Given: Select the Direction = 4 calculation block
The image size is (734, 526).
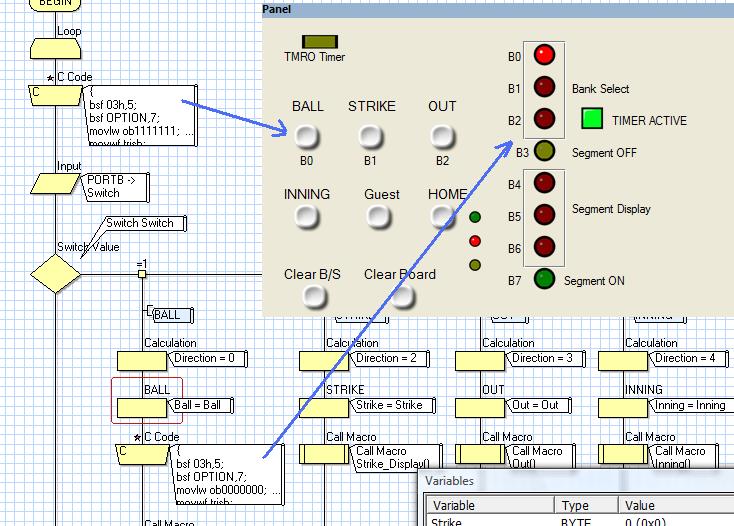Looking at the screenshot, I should [x=623, y=361].
